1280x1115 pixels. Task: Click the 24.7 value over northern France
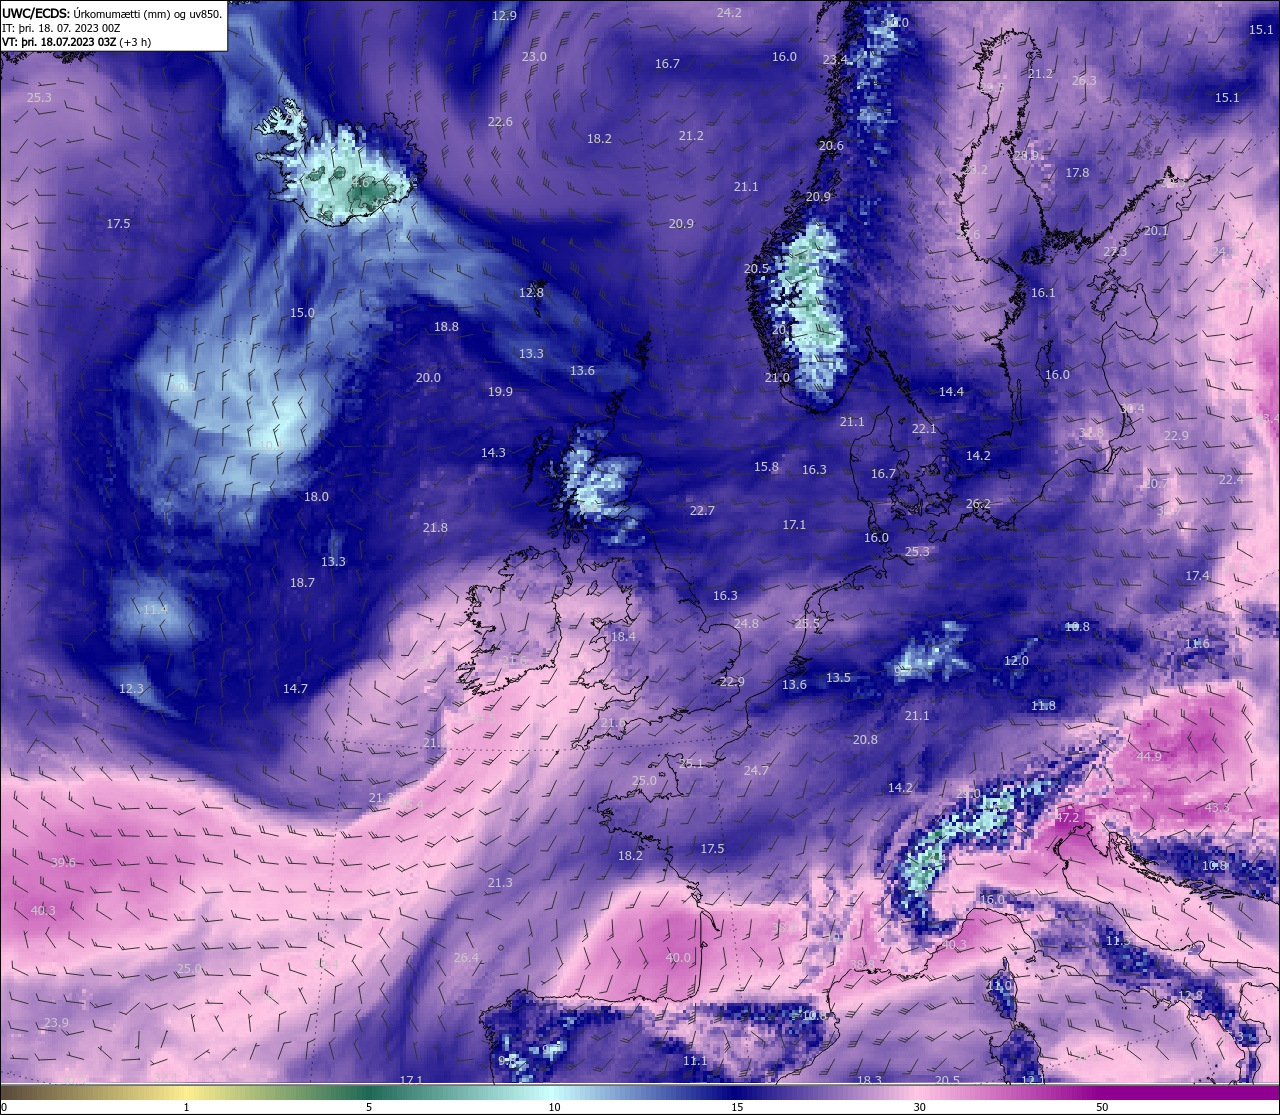pos(756,771)
